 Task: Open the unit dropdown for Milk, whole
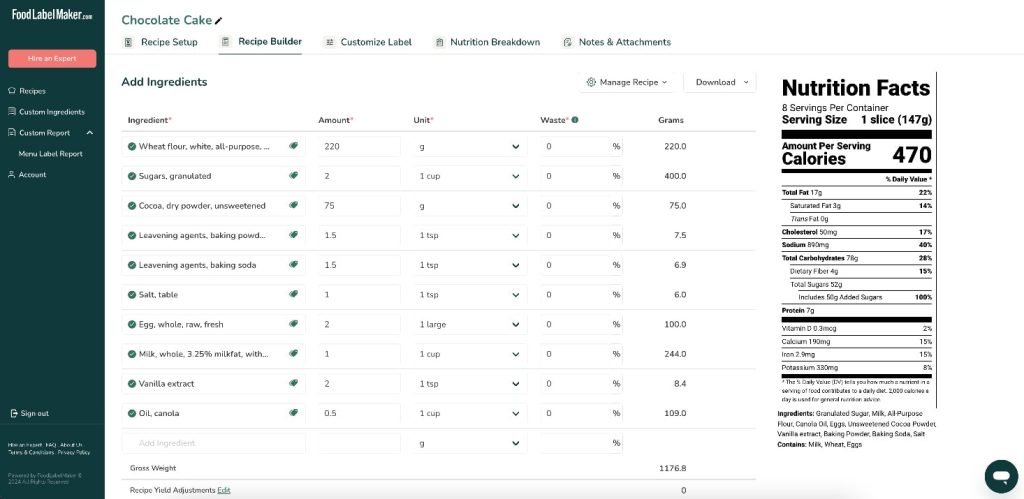coord(470,354)
